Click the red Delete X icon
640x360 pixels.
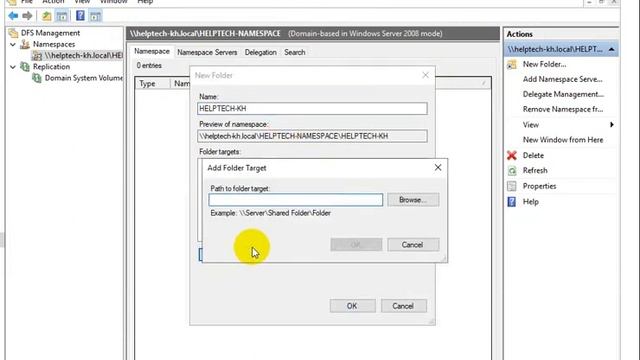pyautogui.click(x=512, y=156)
